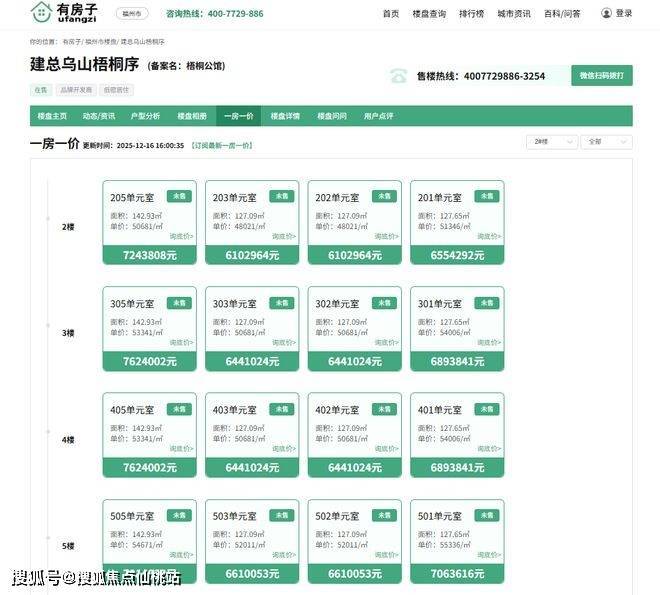Click the 在售 tag
The image size is (660, 595).
pos(41,90)
